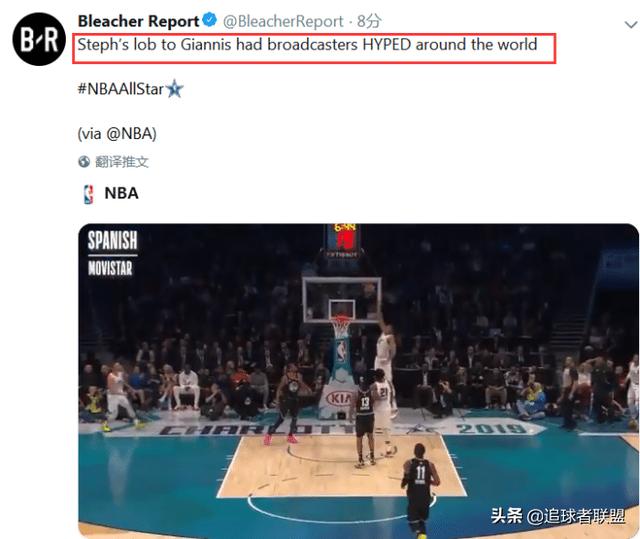Click the globe translate icon
640x539 pixels.
click(x=84, y=162)
